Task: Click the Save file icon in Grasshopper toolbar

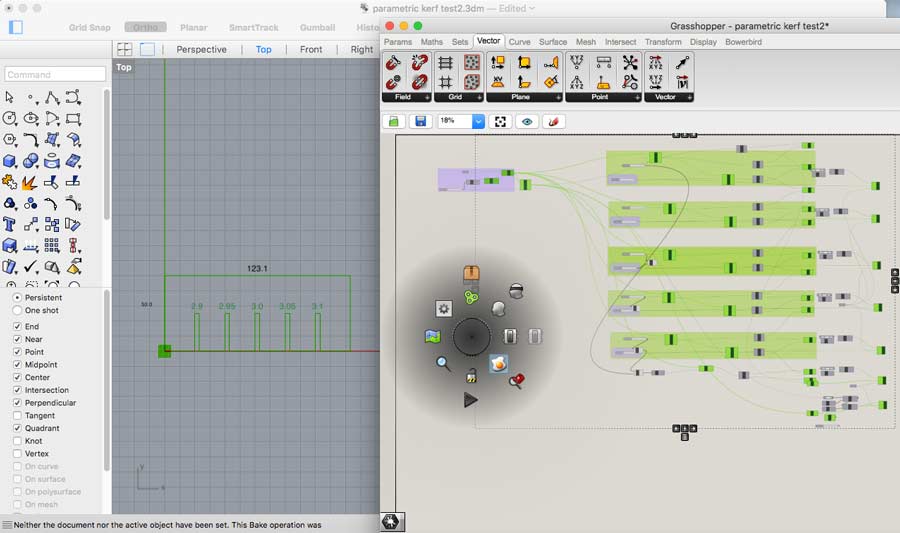Action: [x=420, y=121]
